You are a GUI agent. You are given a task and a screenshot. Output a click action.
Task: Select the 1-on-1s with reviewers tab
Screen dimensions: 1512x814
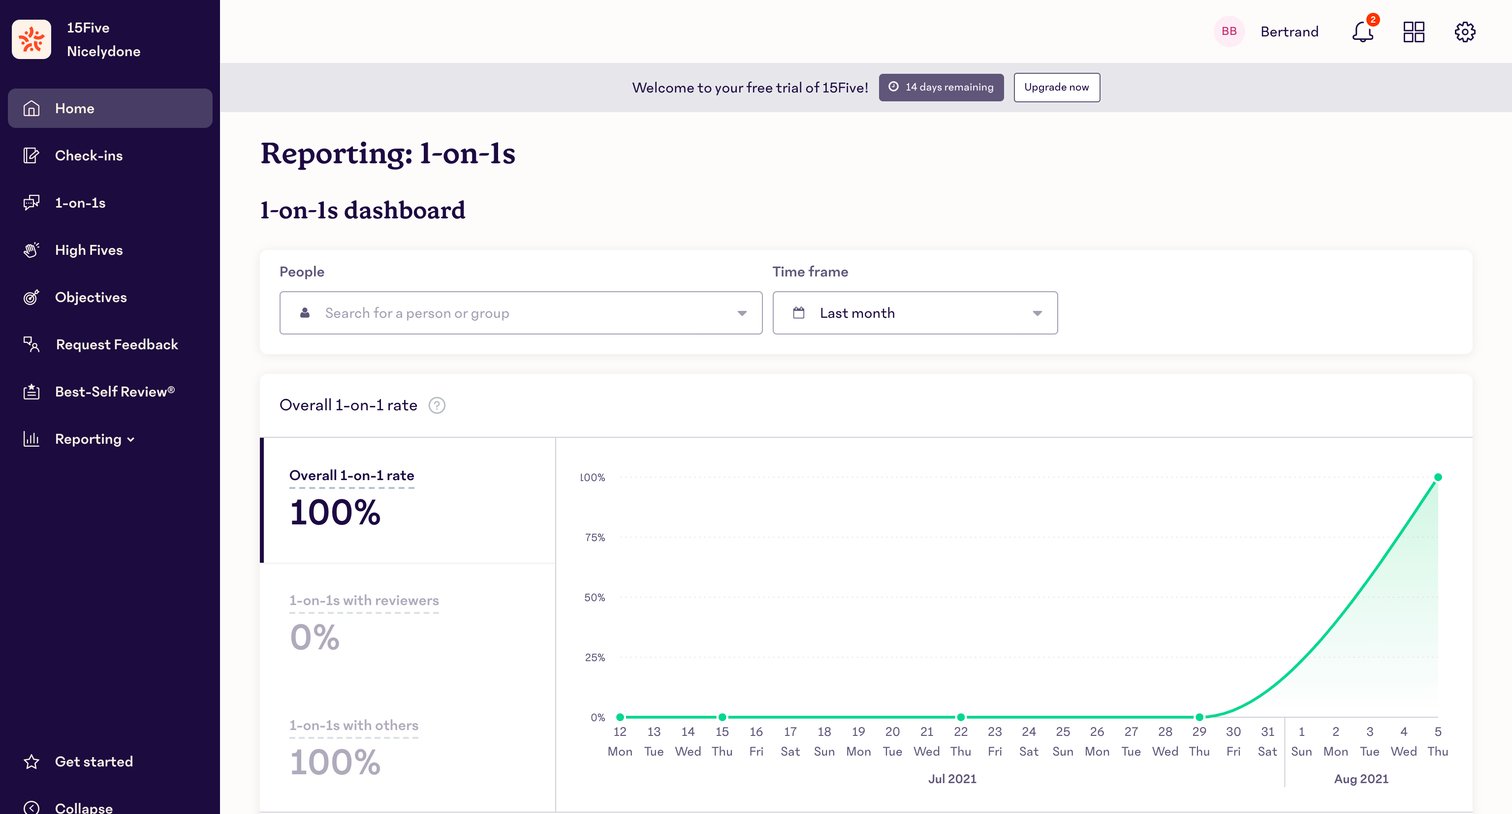coord(408,625)
